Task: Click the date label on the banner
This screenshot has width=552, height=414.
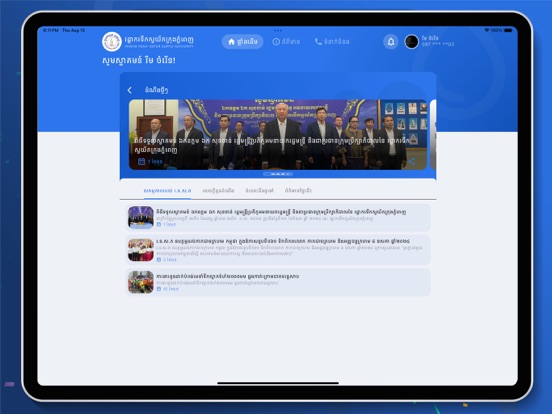Action: click(x=155, y=162)
